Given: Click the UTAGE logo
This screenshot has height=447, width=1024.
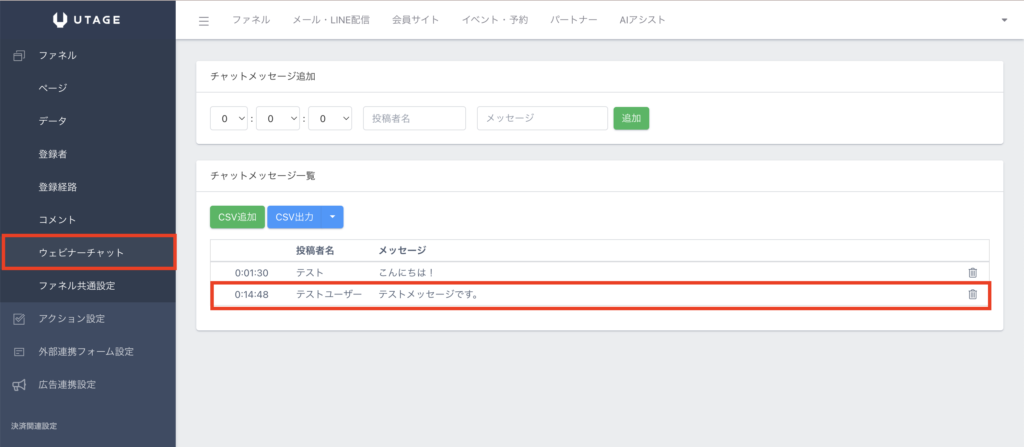Looking at the screenshot, I should 87,20.
